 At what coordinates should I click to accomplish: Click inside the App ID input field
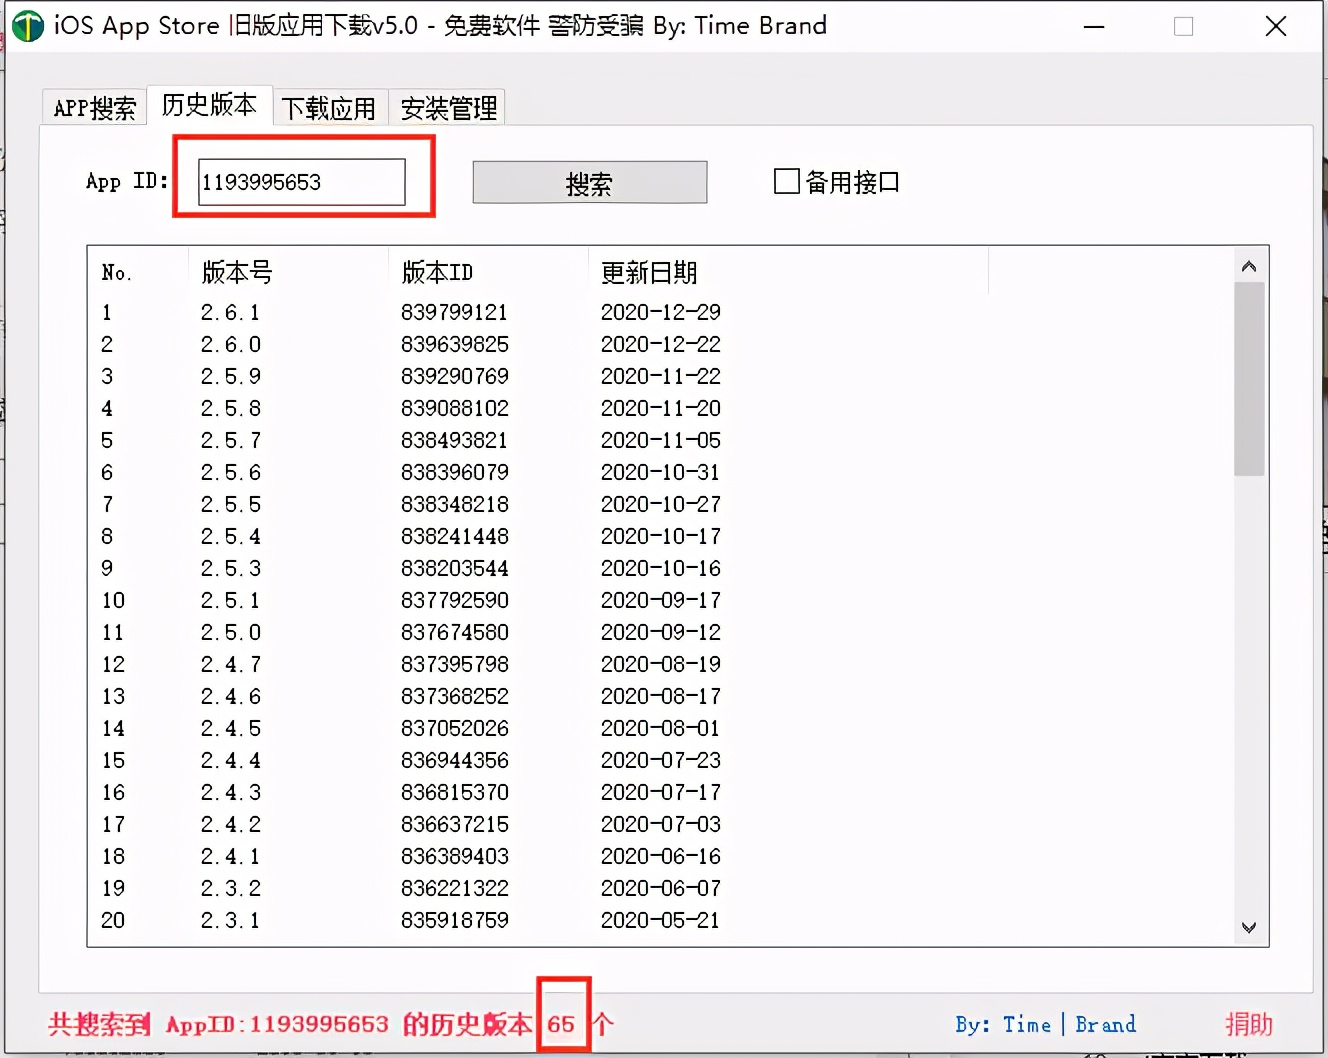click(x=300, y=181)
